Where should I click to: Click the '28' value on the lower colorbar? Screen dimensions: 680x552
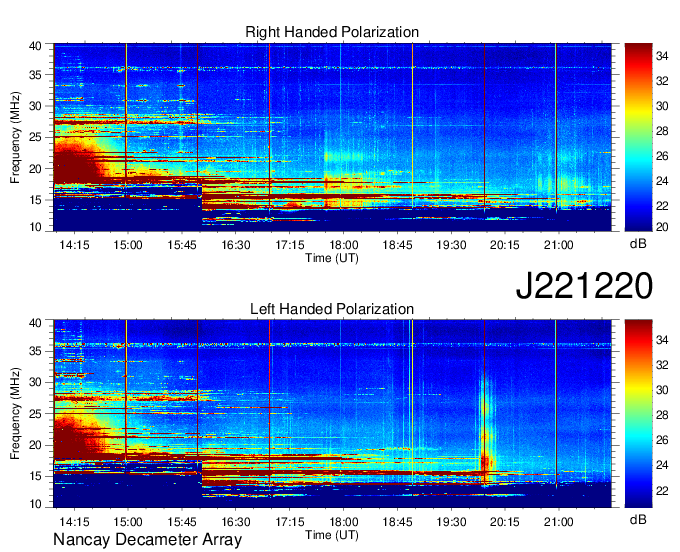662,415
